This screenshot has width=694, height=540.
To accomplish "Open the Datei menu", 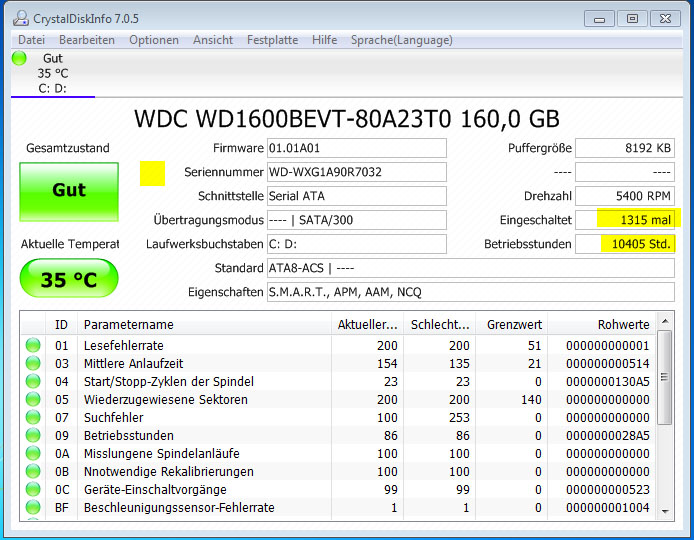I will [31, 40].
